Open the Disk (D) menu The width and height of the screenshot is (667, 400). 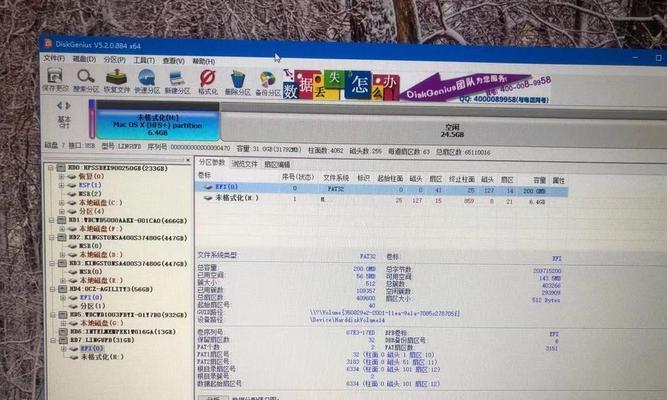click(x=84, y=59)
